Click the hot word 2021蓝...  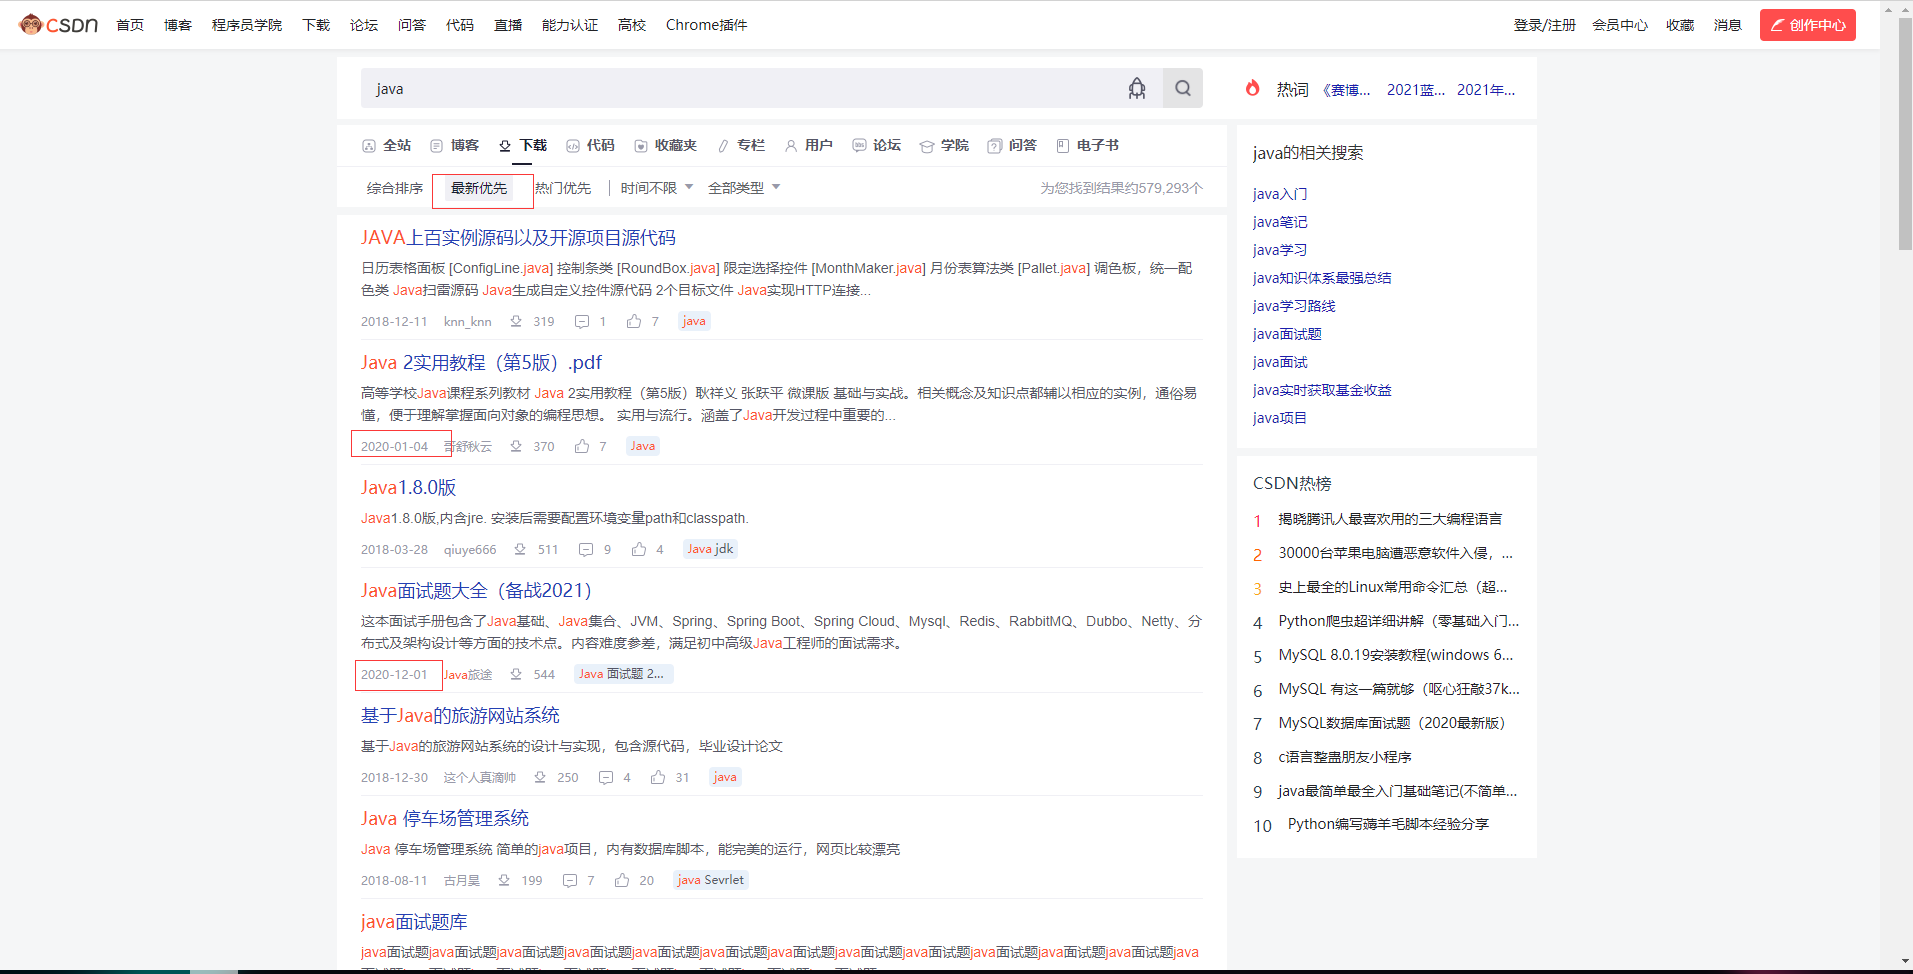point(1416,90)
